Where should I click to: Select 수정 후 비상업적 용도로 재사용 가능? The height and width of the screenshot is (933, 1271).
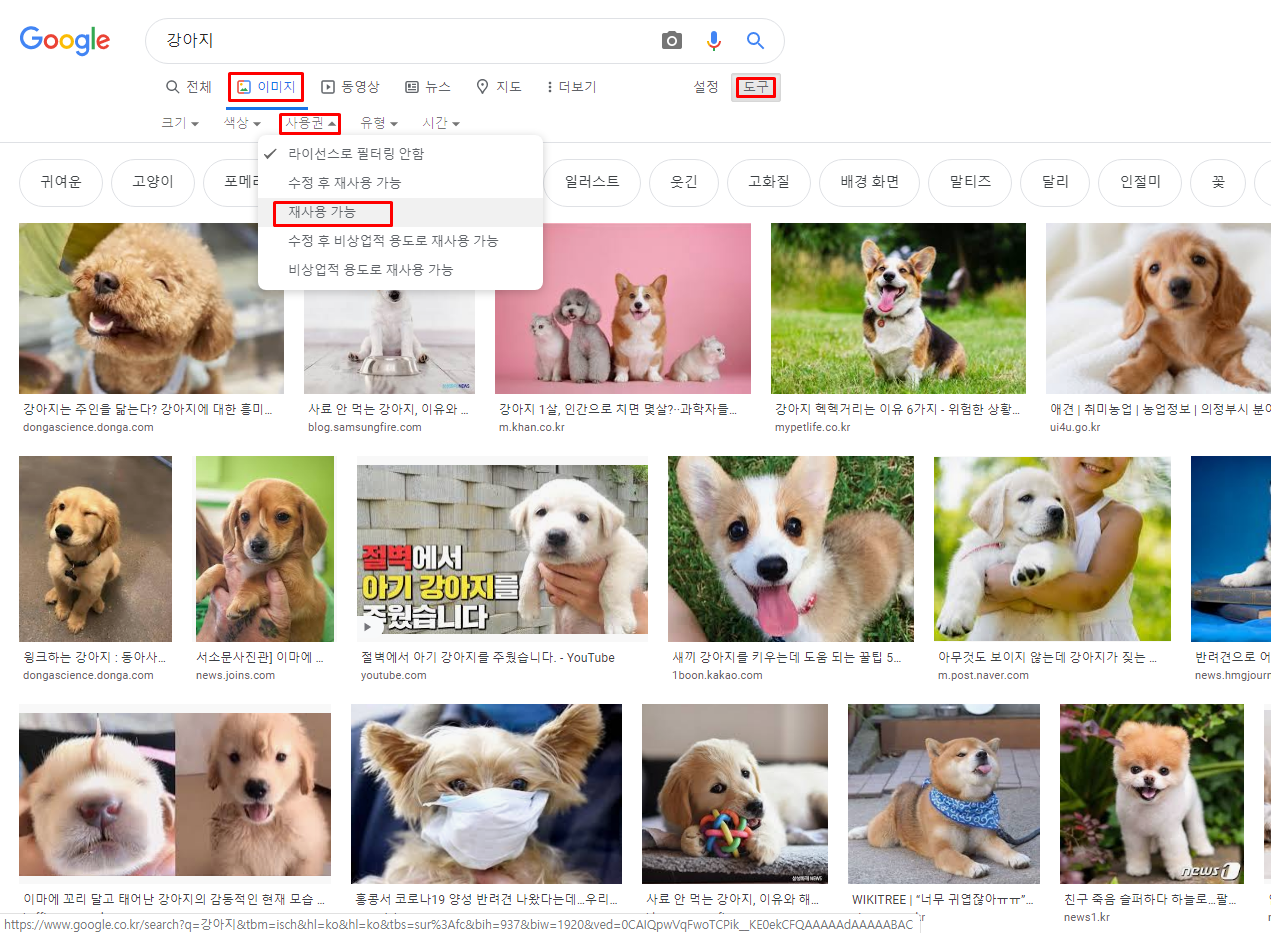tap(400, 241)
